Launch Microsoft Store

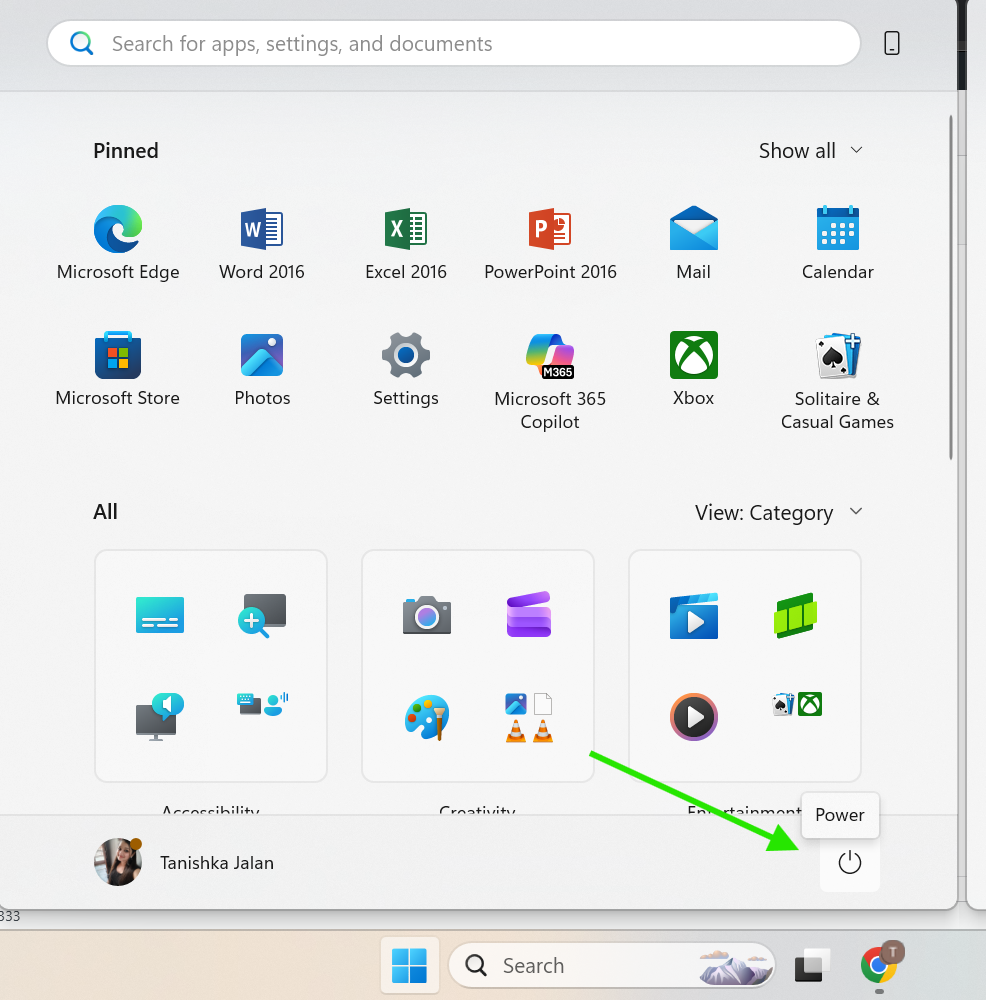click(x=118, y=369)
